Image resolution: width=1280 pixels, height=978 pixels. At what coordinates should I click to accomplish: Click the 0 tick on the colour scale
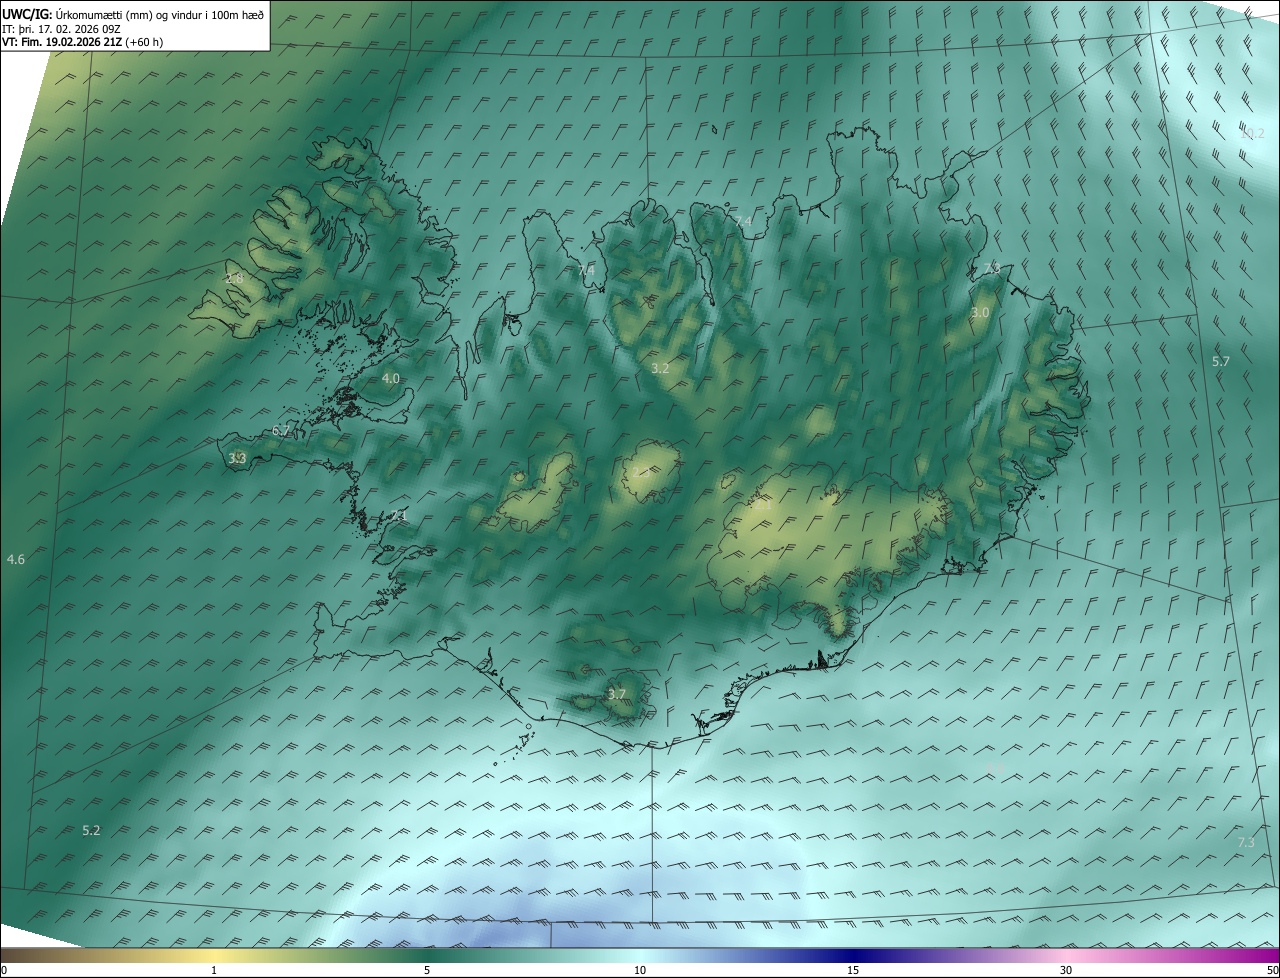[4, 970]
